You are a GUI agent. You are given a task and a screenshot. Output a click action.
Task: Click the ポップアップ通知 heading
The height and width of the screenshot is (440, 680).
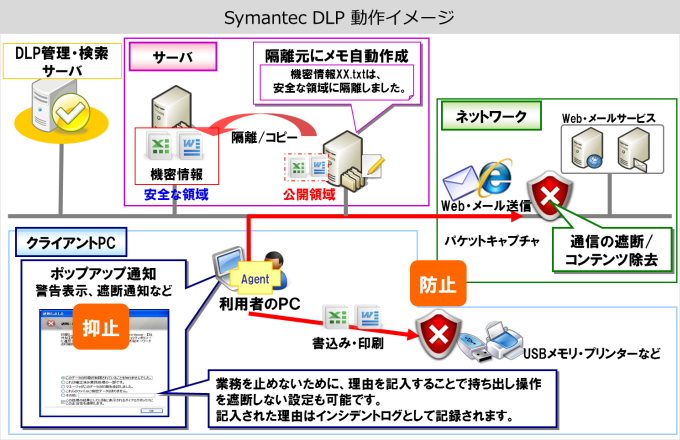(x=103, y=274)
